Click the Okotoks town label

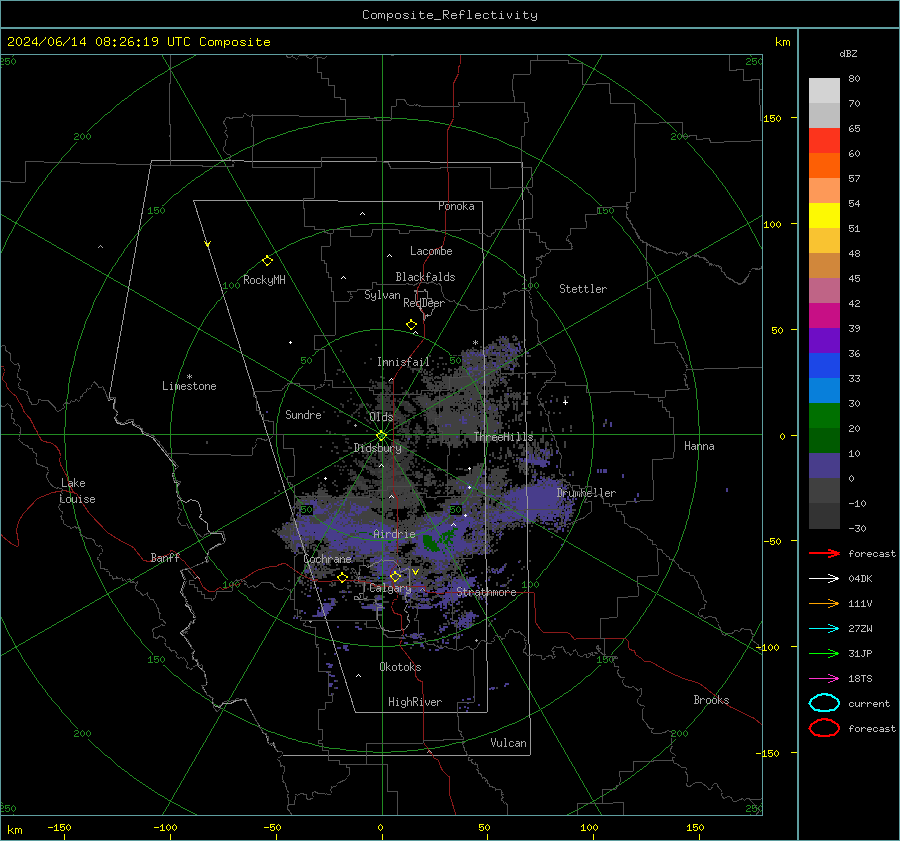tap(400, 667)
